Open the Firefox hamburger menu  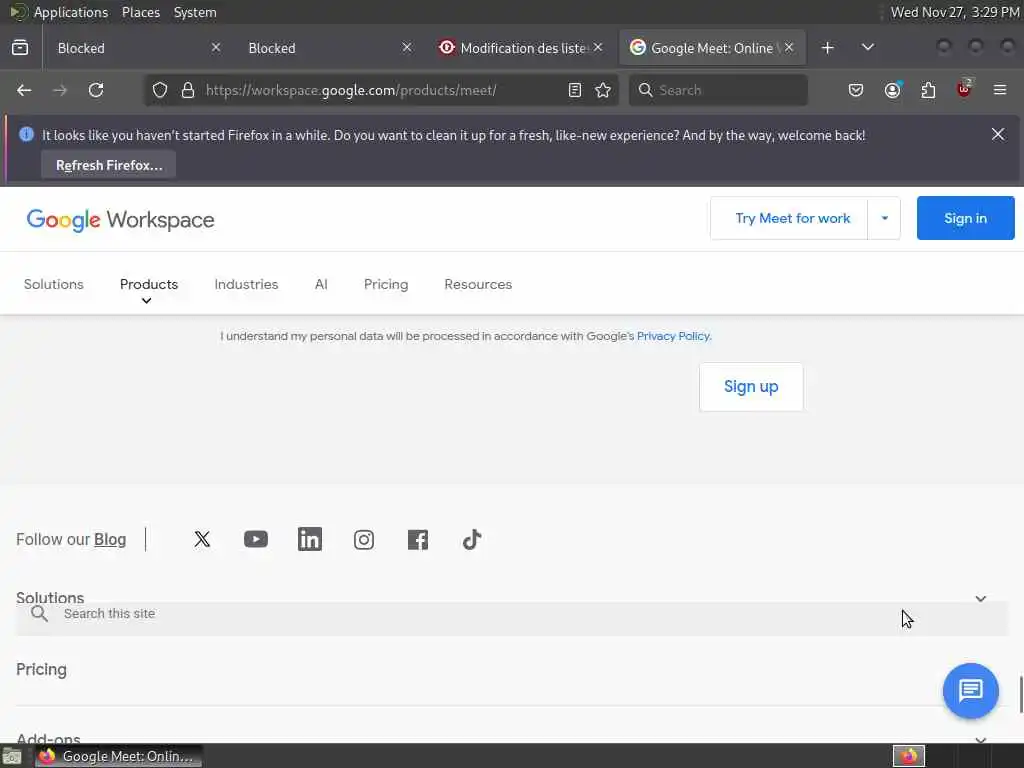point(1000,90)
